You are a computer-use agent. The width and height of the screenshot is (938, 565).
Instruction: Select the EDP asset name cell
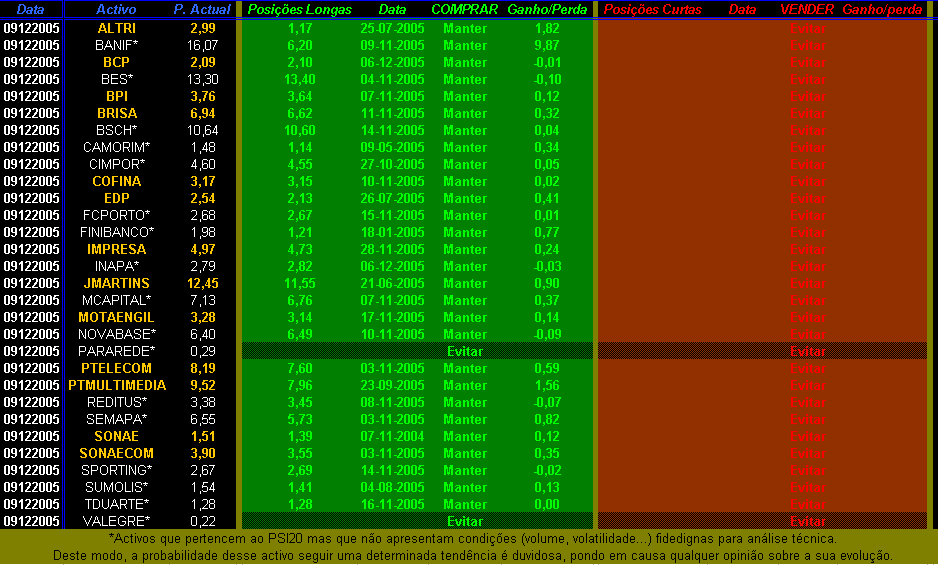(117, 198)
